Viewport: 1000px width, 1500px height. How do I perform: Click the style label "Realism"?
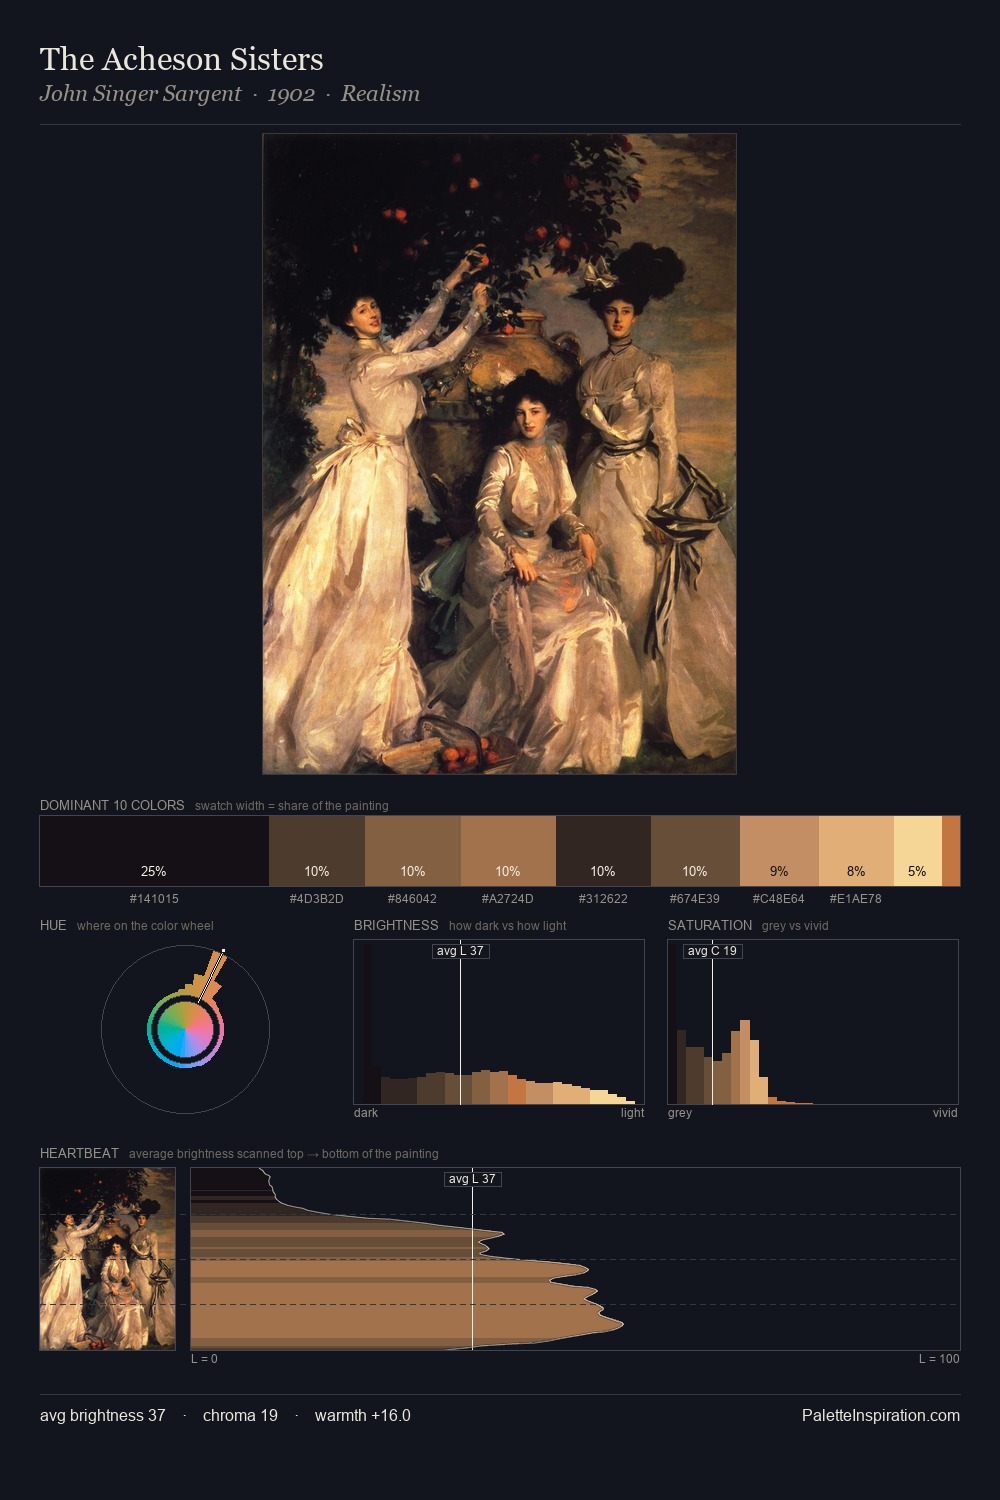pyautogui.click(x=380, y=94)
